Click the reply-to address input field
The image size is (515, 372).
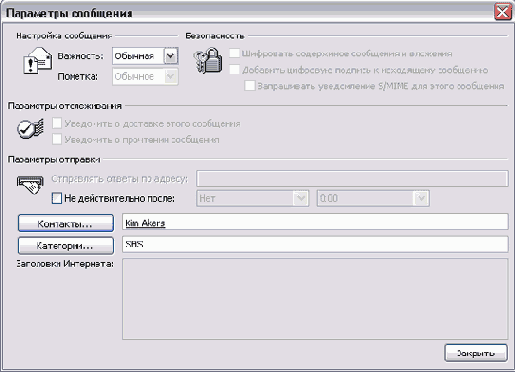pyautogui.click(x=352, y=178)
